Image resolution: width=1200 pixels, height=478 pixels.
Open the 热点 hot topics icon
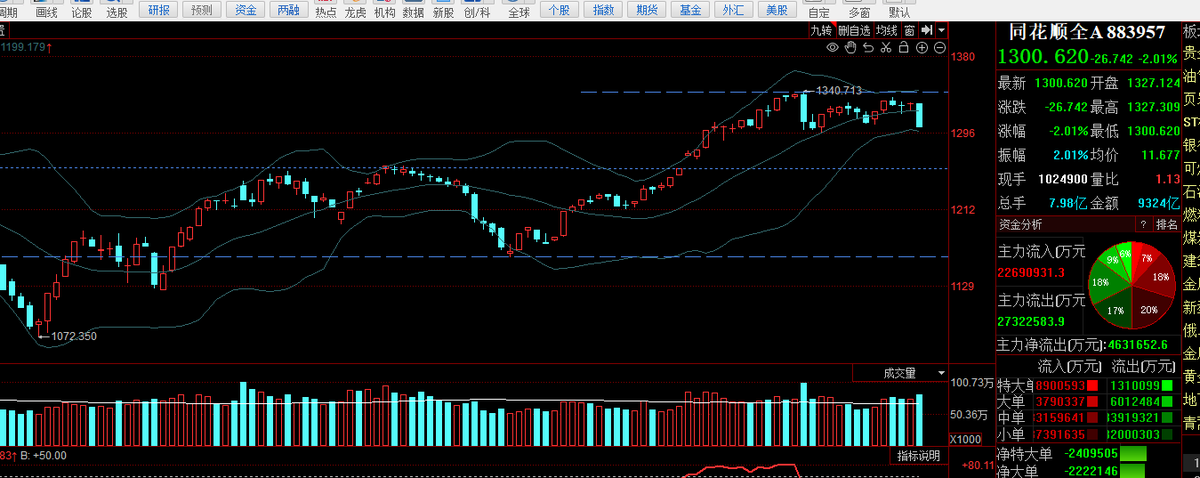pyautogui.click(x=326, y=12)
